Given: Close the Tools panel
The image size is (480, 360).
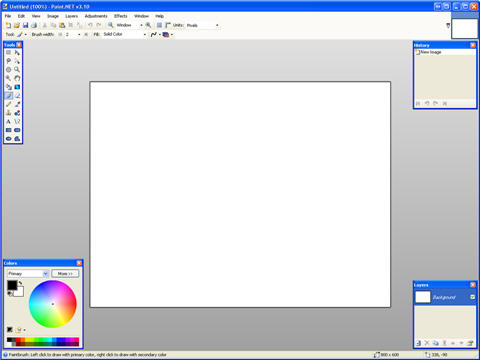Looking at the screenshot, I should click(x=19, y=45).
